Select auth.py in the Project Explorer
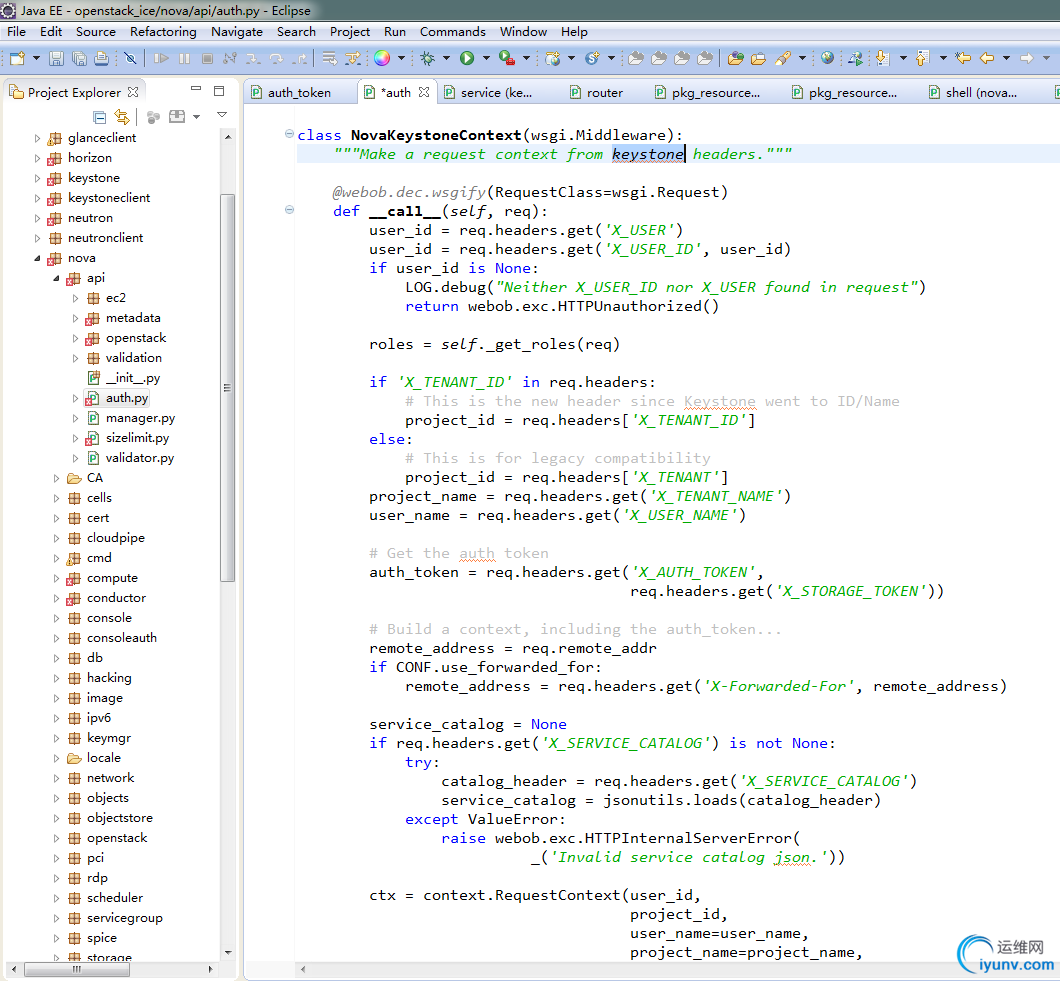Image resolution: width=1060 pixels, height=981 pixels. [126, 398]
